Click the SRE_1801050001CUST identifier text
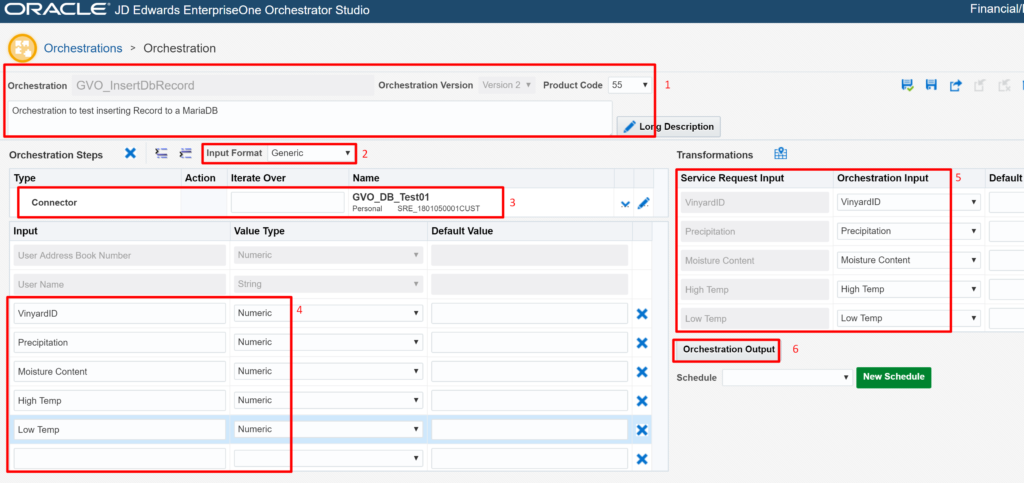1024x483 pixels. coord(439,209)
